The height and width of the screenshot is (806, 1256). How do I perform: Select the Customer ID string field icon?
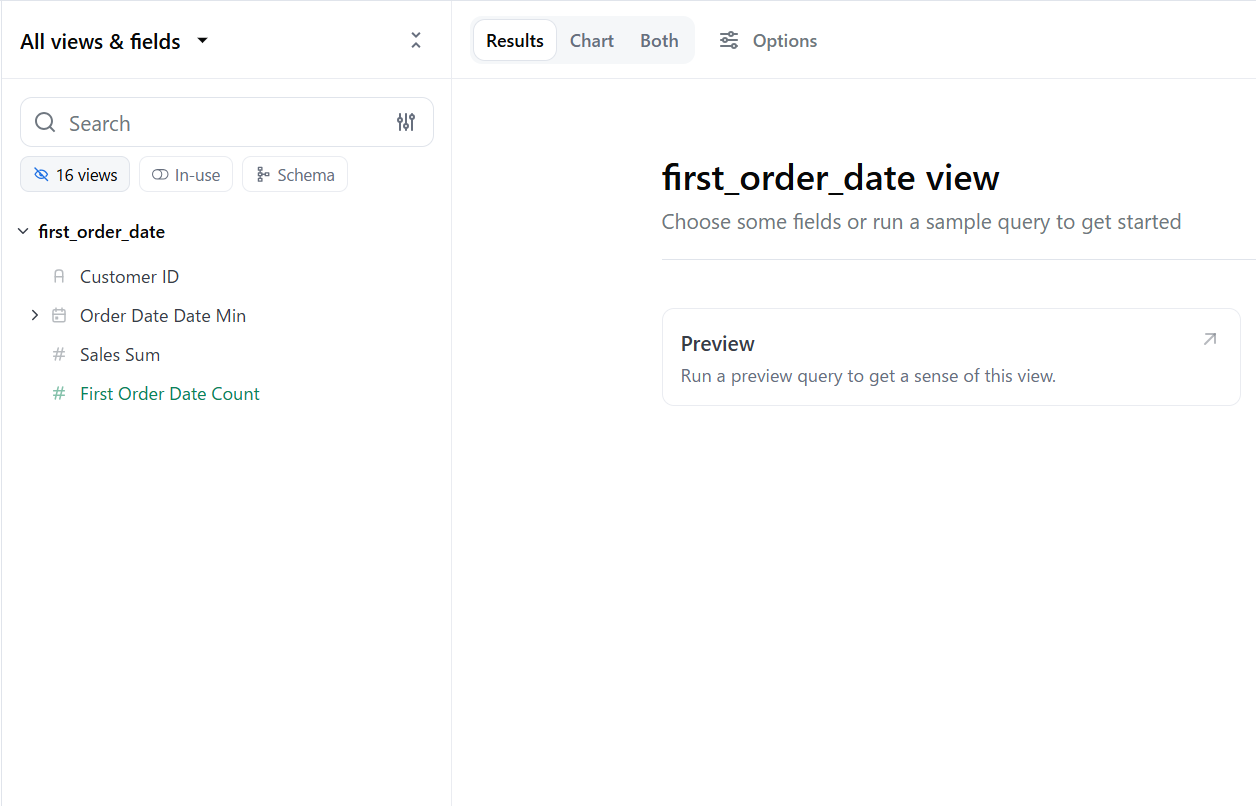pyautogui.click(x=59, y=276)
